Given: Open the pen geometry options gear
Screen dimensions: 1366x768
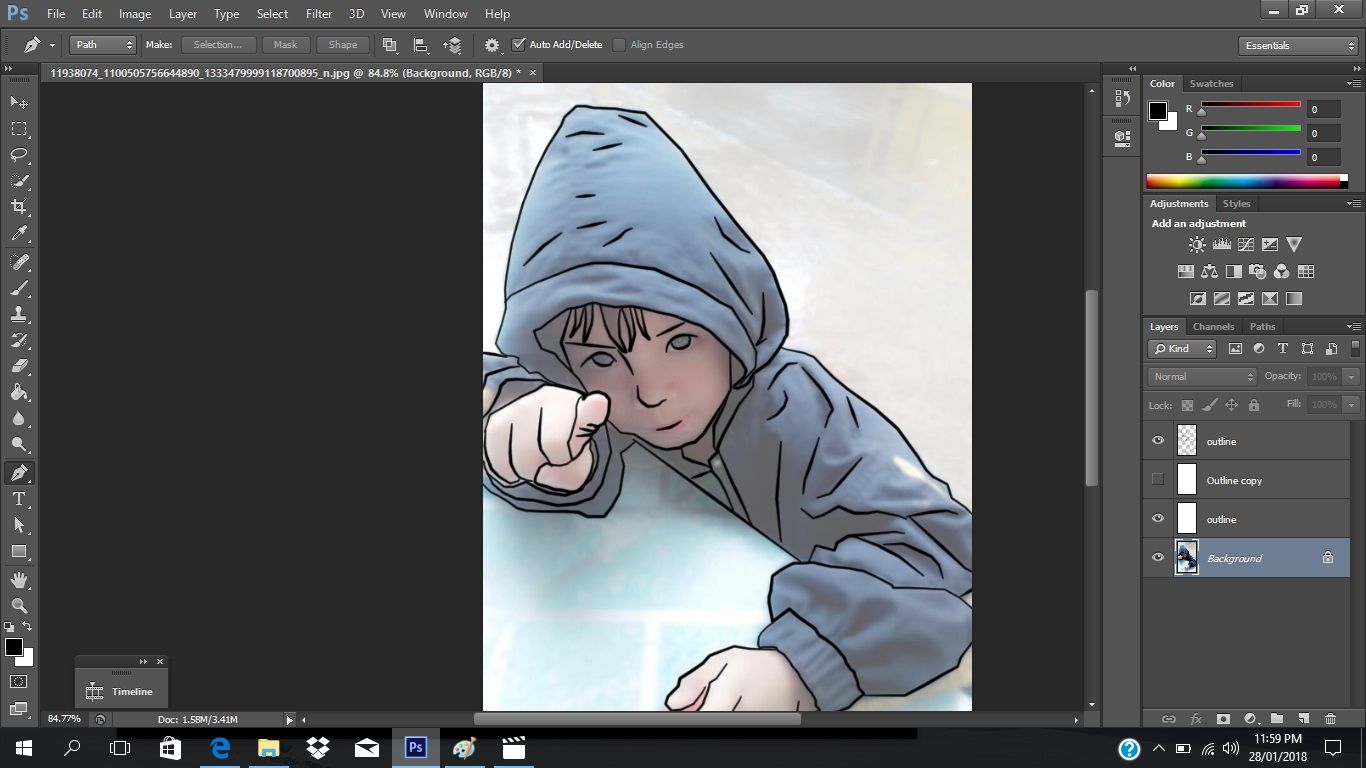Looking at the screenshot, I should click(492, 45).
